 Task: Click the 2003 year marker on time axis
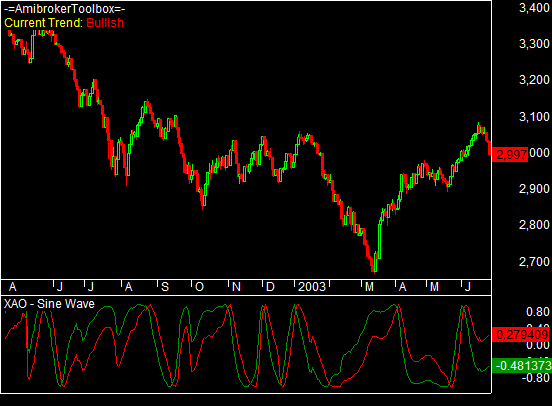pyautogui.click(x=312, y=287)
